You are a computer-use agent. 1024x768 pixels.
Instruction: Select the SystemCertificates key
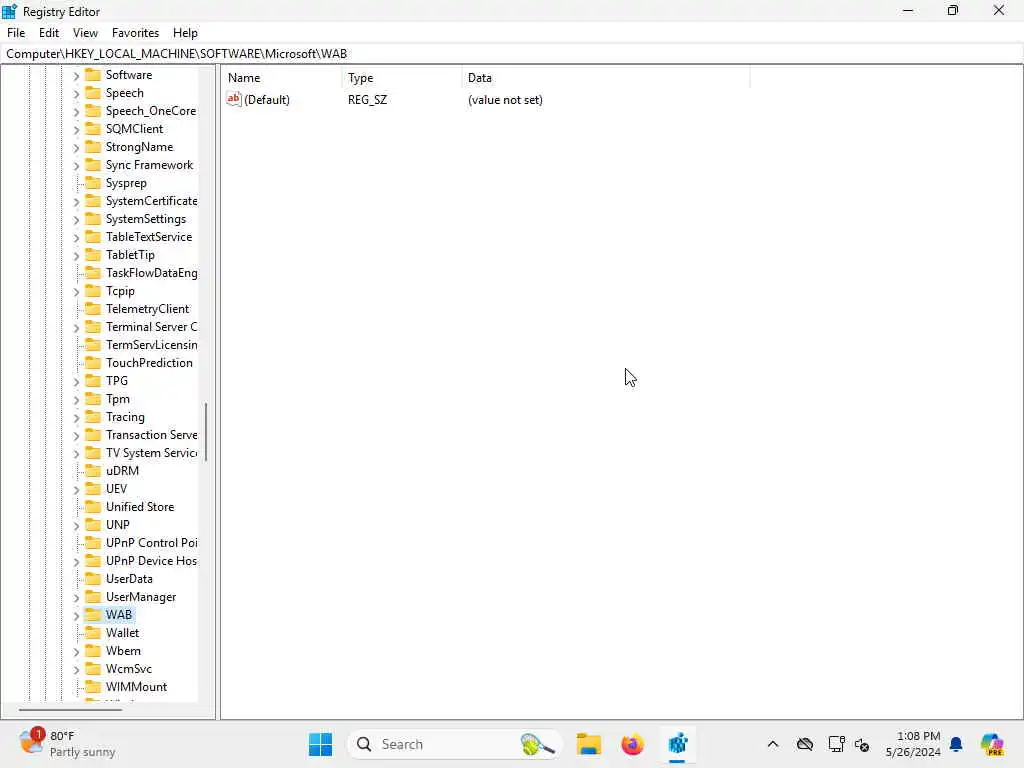152,201
